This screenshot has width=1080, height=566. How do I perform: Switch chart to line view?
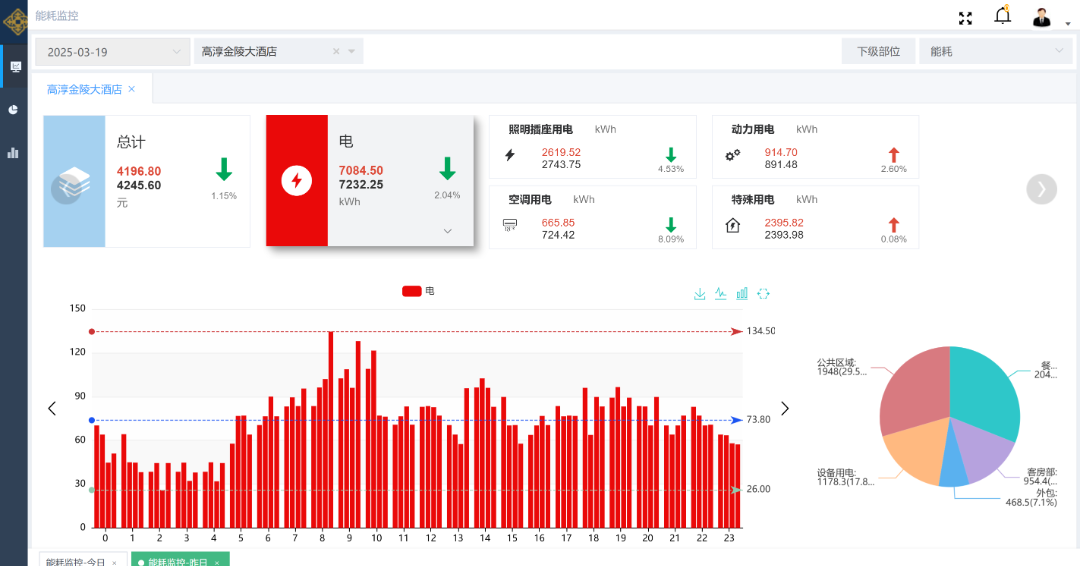(x=720, y=293)
